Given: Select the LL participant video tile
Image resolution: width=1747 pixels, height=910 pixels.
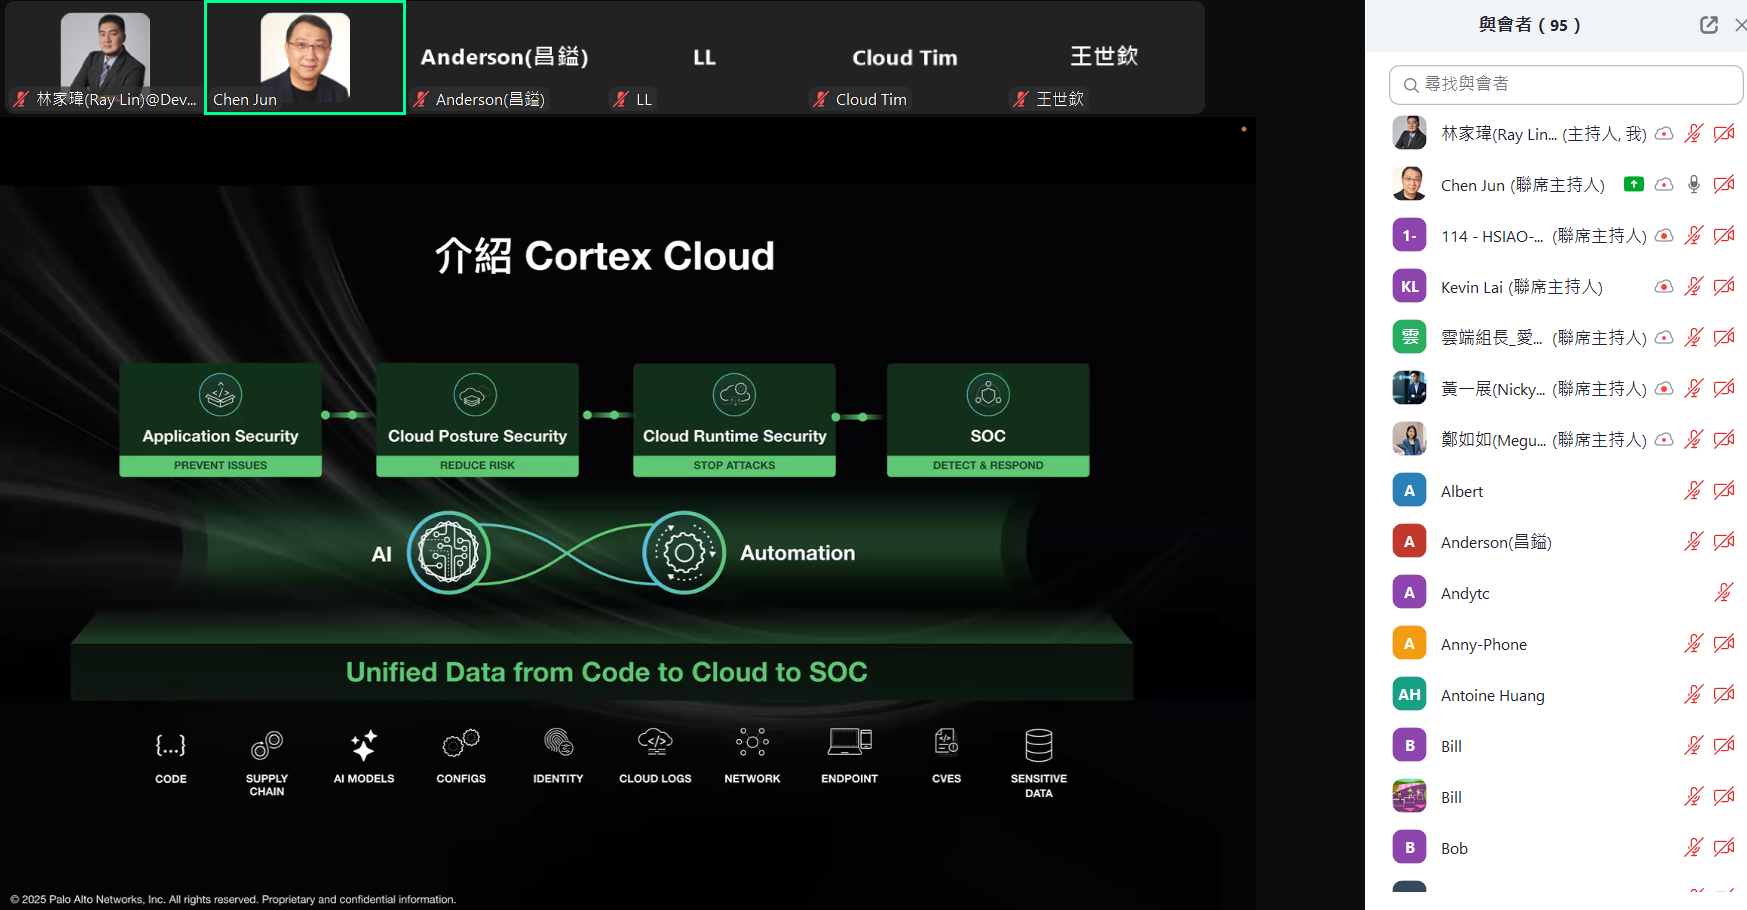Looking at the screenshot, I should point(704,58).
